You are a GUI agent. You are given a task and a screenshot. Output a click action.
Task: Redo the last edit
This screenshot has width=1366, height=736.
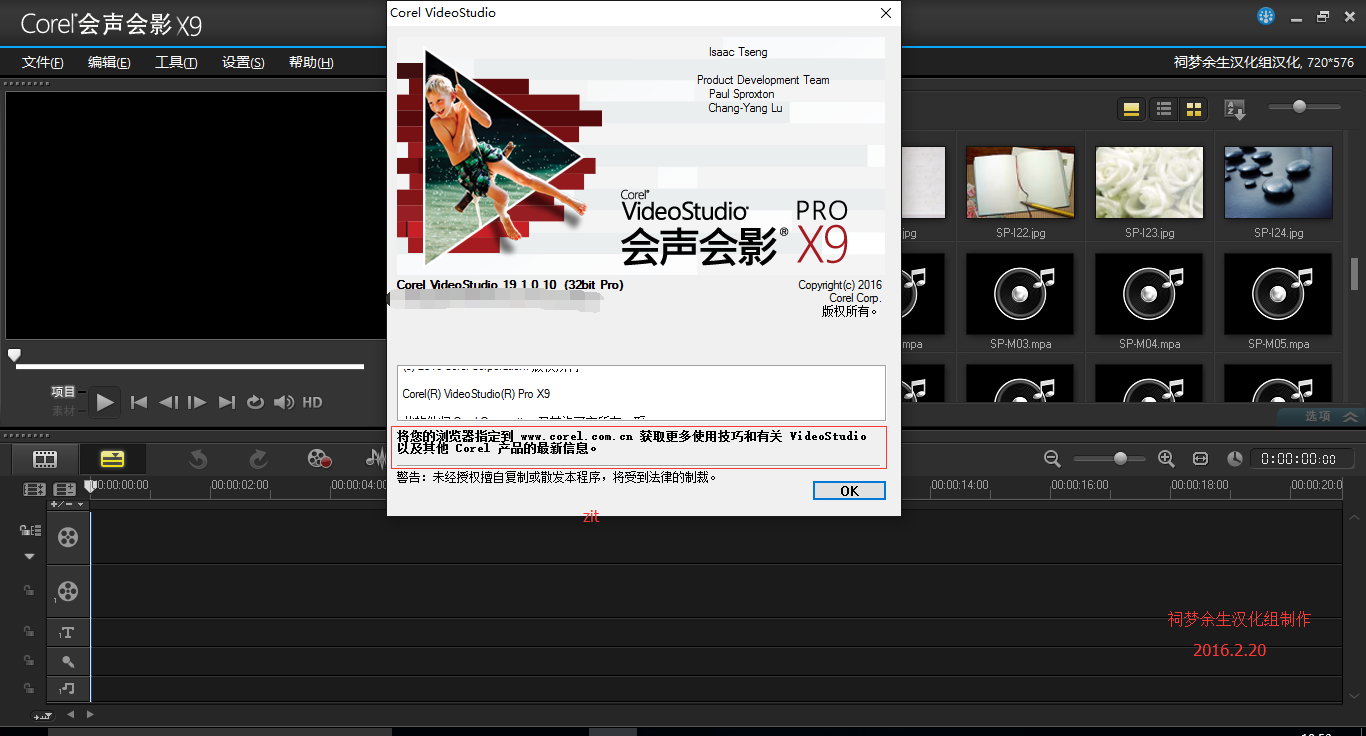coord(258,459)
